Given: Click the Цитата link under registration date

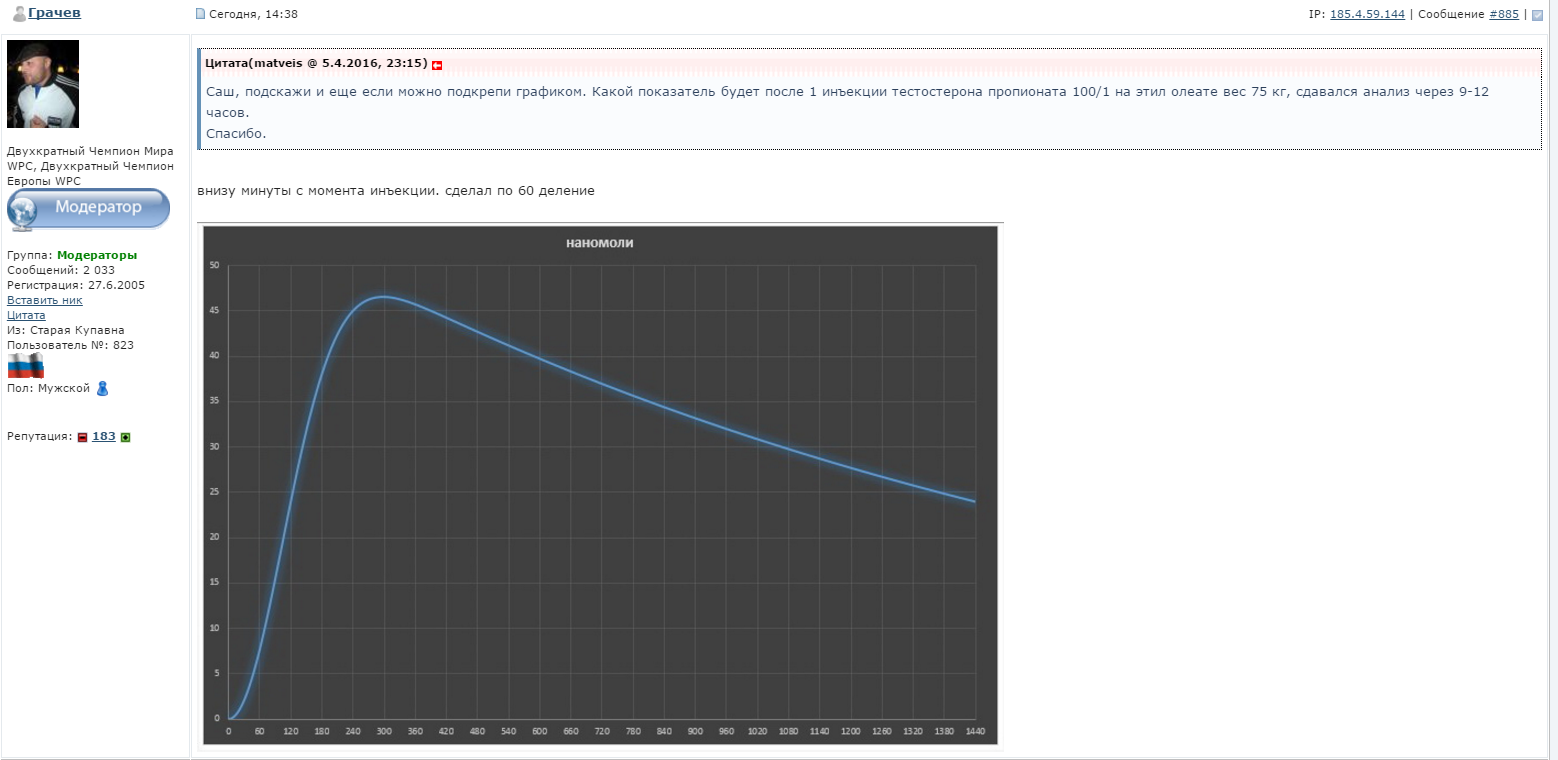Looking at the screenshot, I should pyautogui.click(x=26, y=315).
